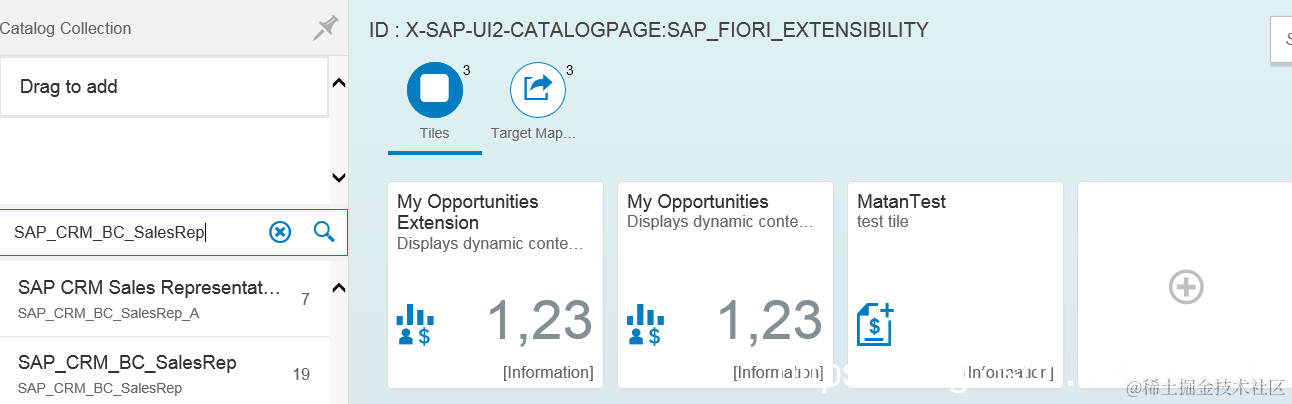The width and height of the screenshot is (1292, 404).
Task: Open the MatanTest tile title
Action: (901, 201)
